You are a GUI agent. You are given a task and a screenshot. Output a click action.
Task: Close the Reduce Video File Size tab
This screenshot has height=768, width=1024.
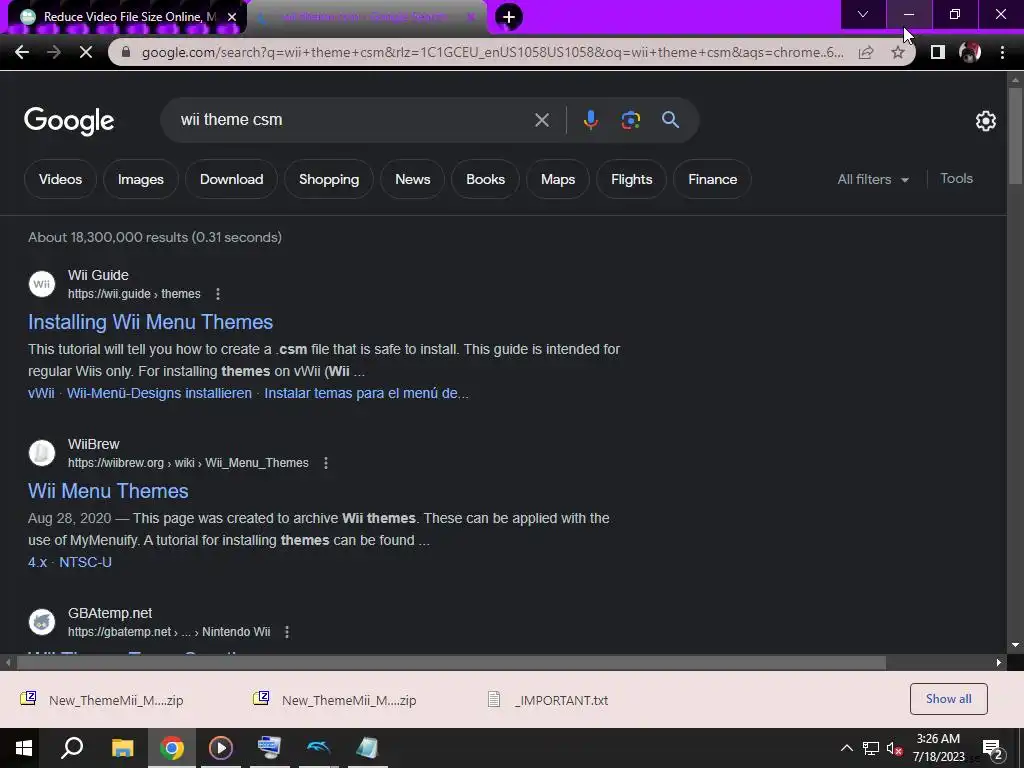click(232, 17)
